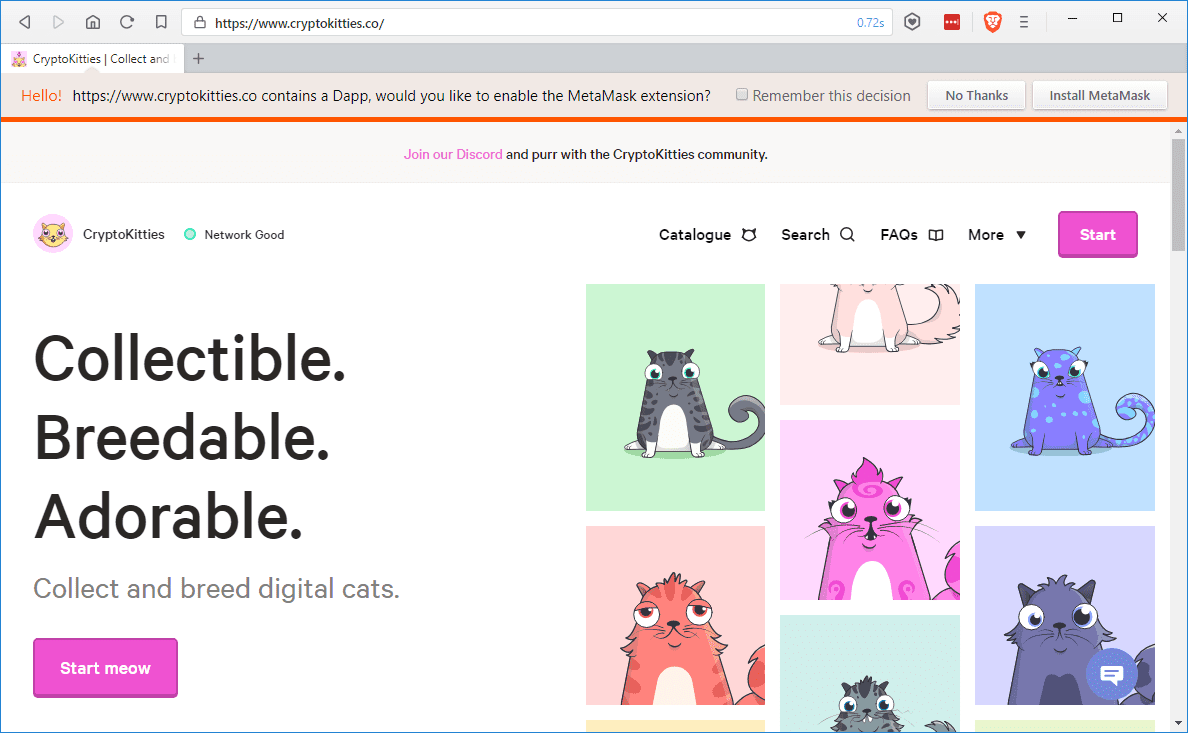This screenshot has width=1188, height=733.
Task: Open the browser hamburger menu
Action: coord(1024,23)
